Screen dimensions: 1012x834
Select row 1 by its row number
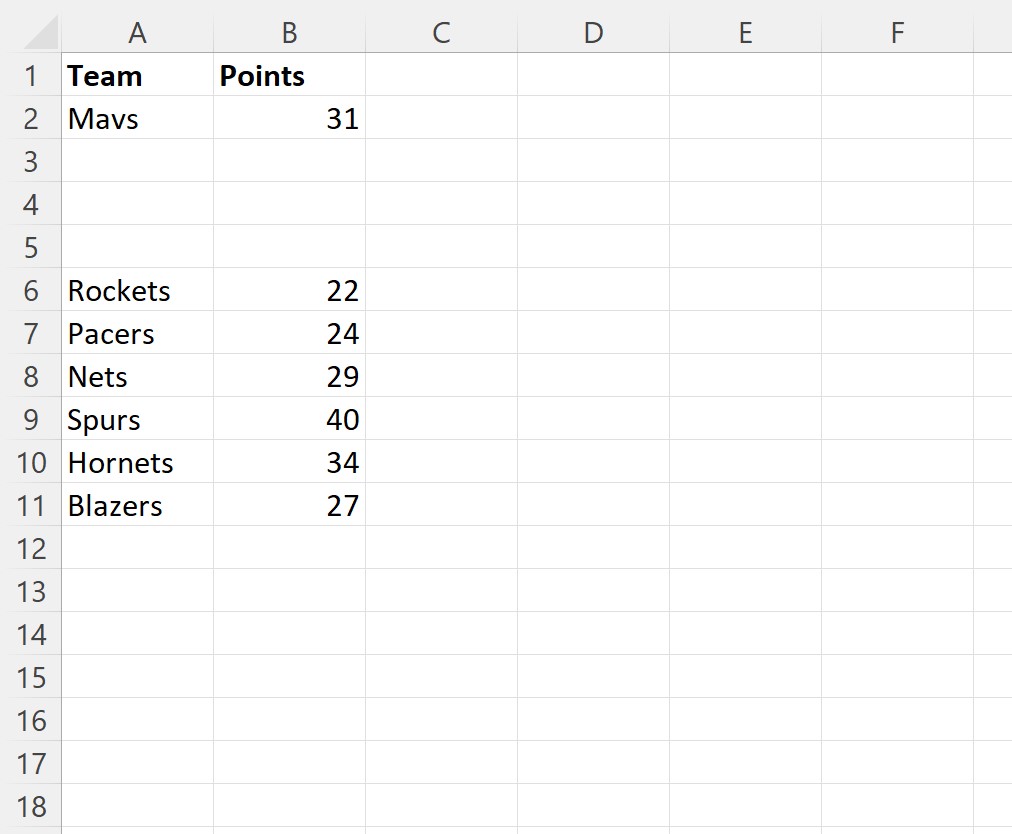click(x=31, y=75)
